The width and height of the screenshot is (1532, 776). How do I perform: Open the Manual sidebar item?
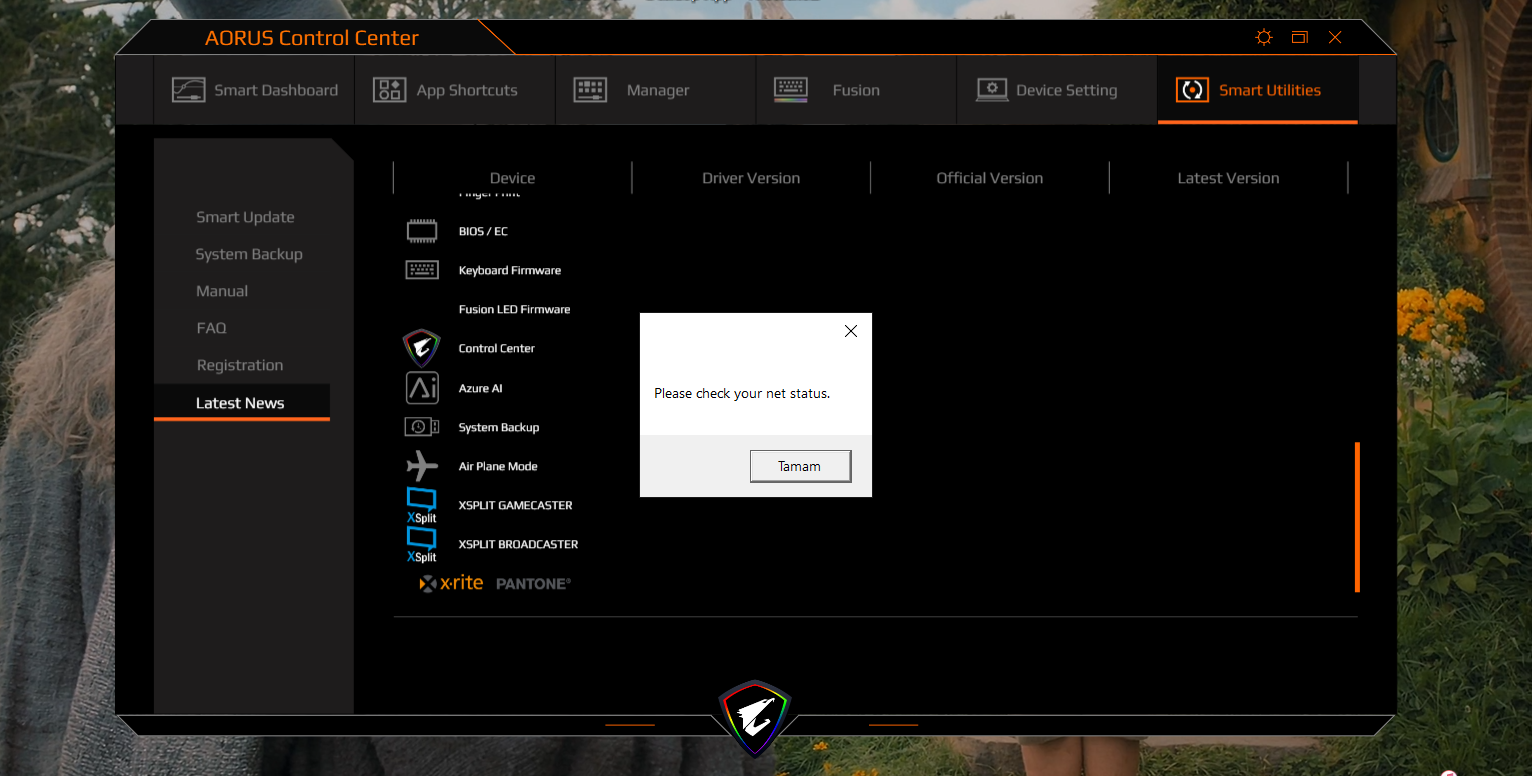(222, 291)
